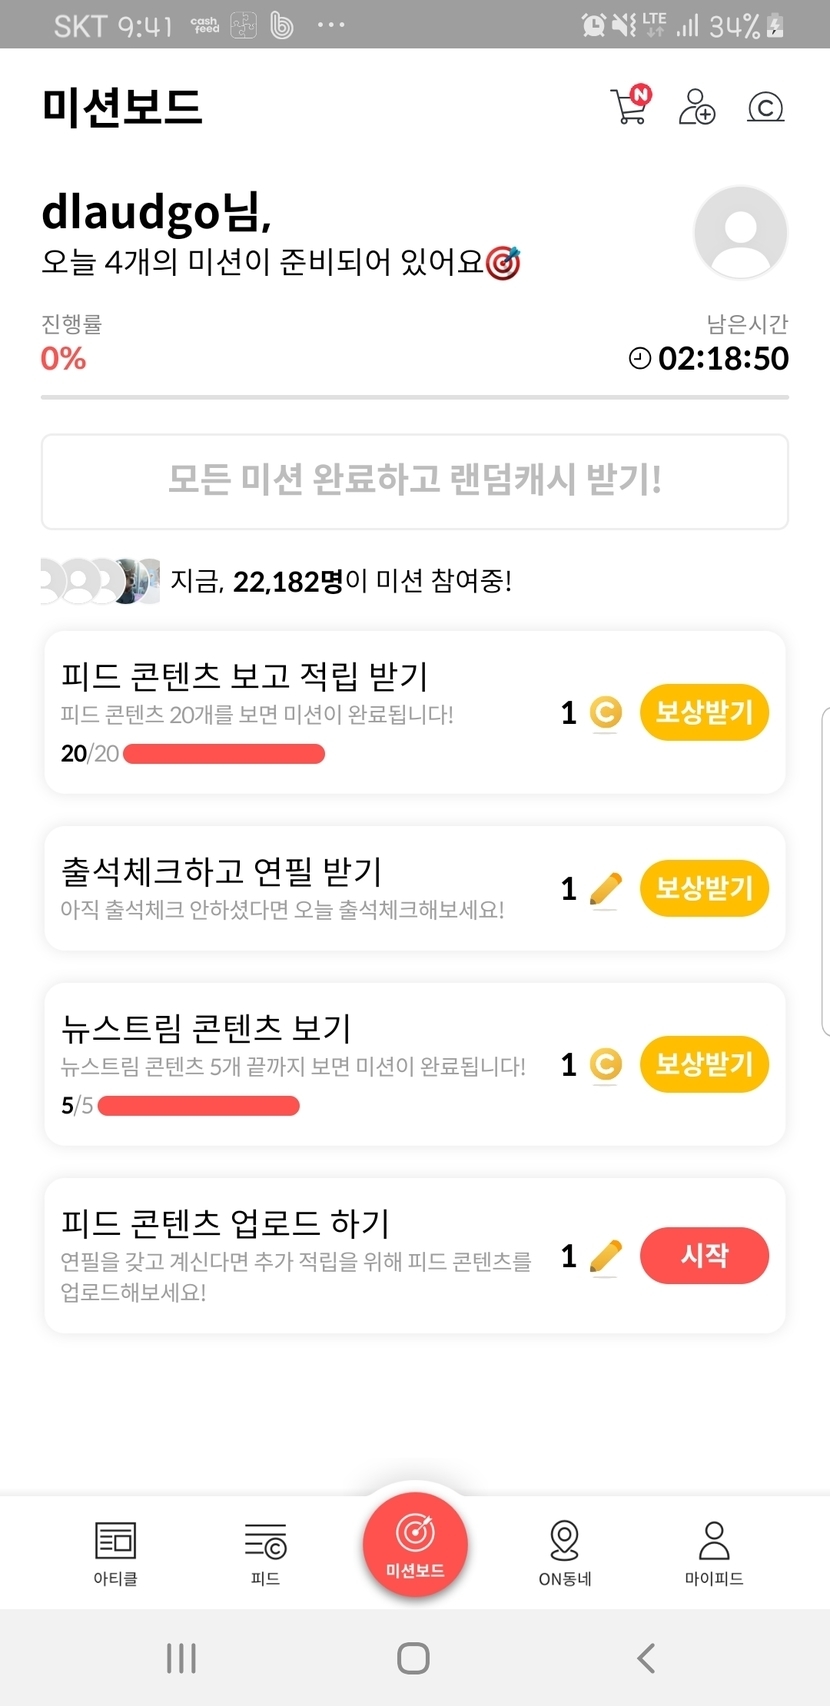Claim the feed content mission reward
830x1706 pixels.
tap(704, 712)
